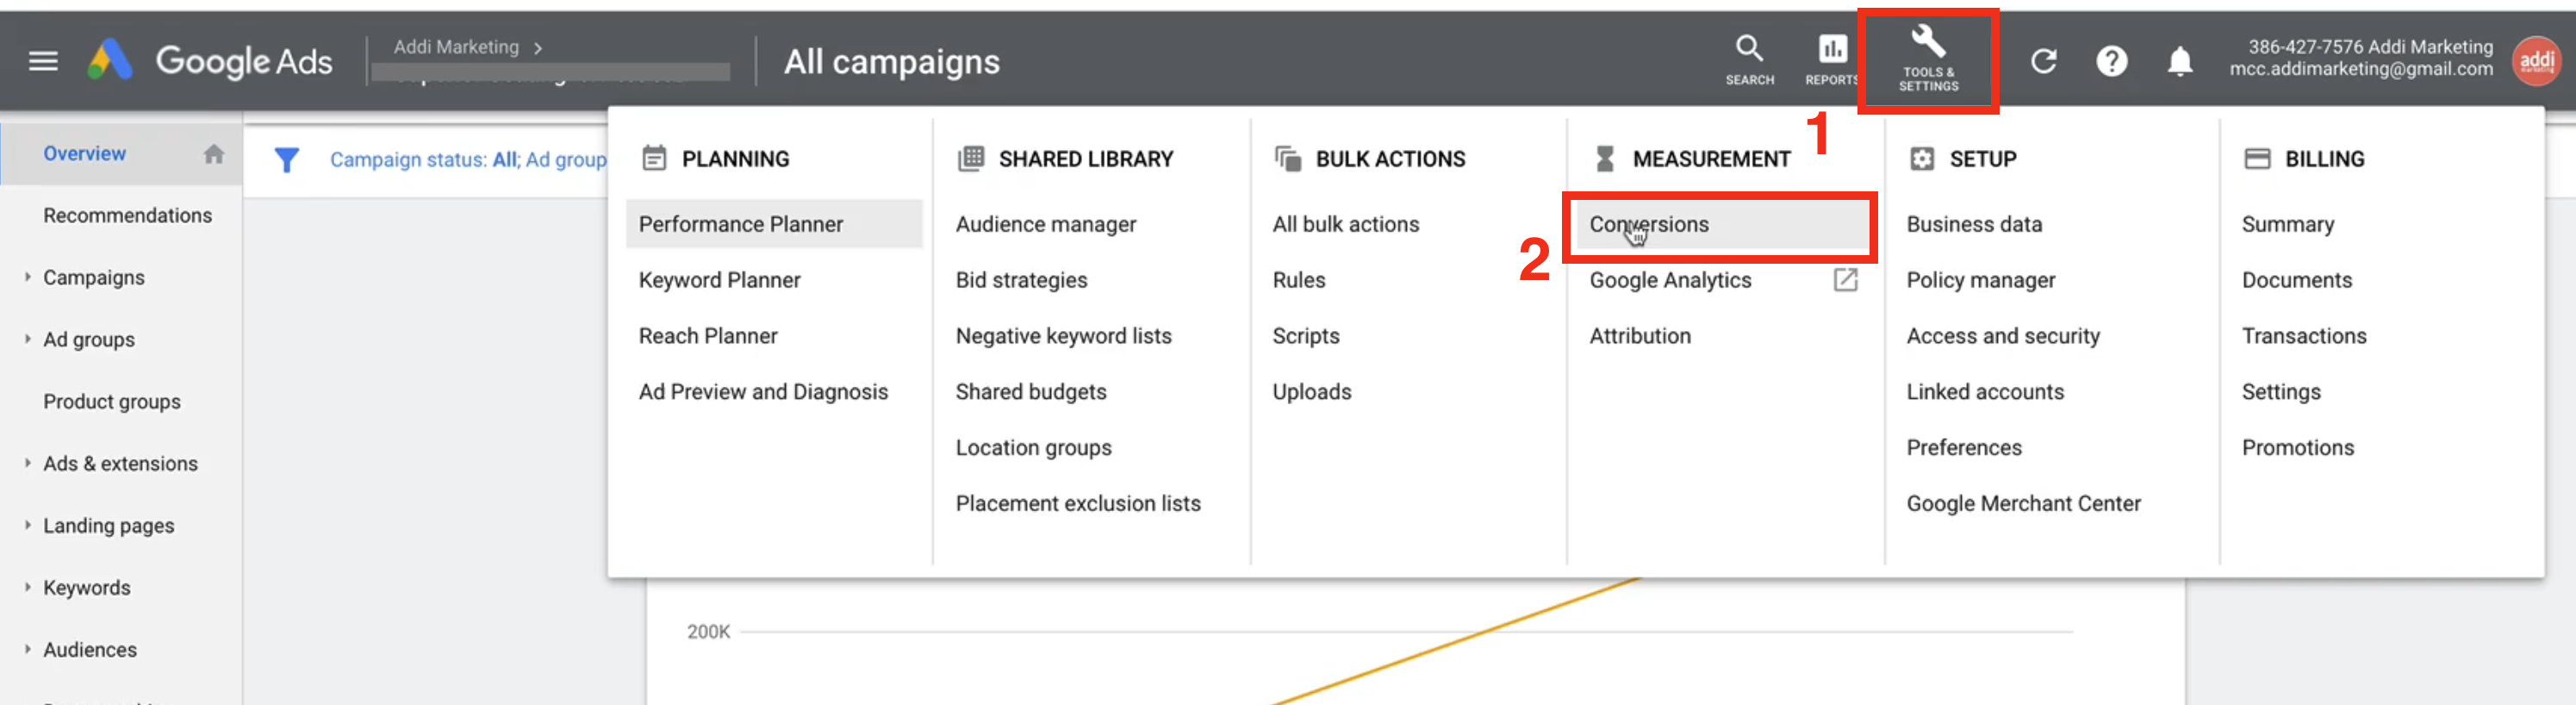Select Product groups in the sidebar
The height and width of the screenshot is (705, 2576).
(112, 402)
